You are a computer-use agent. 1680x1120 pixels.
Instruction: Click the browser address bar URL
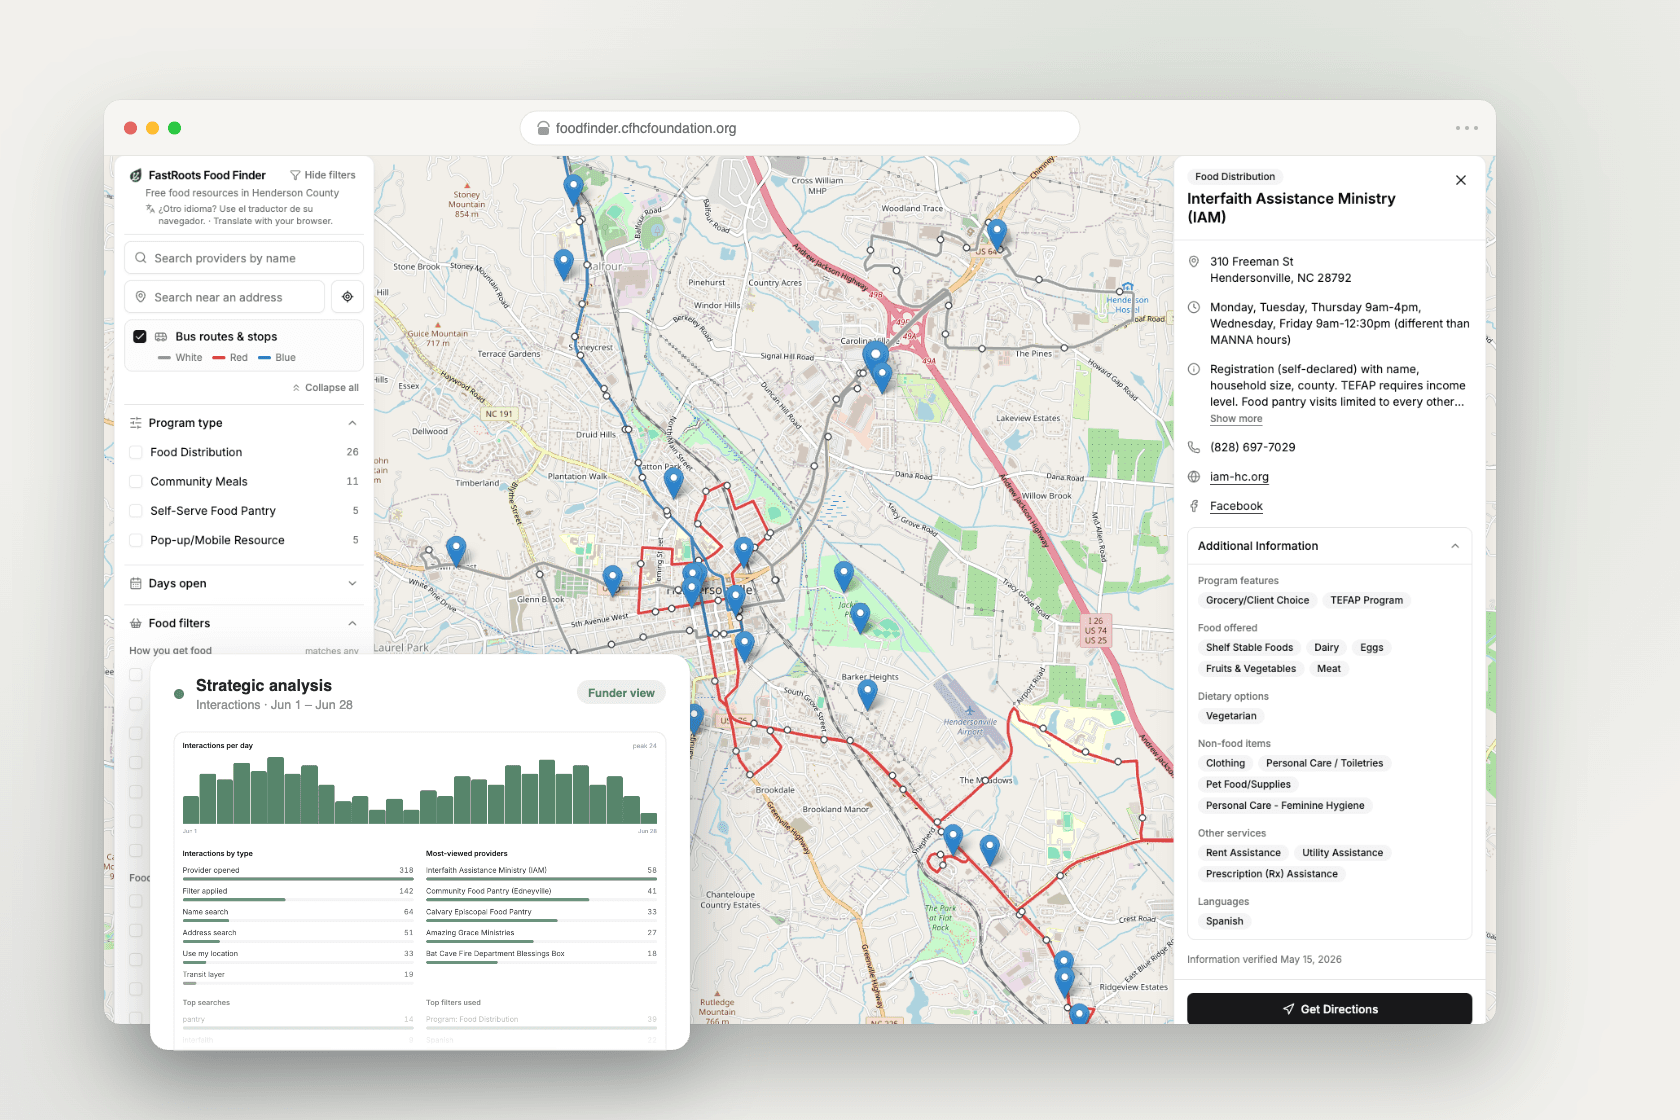[646, 128]
